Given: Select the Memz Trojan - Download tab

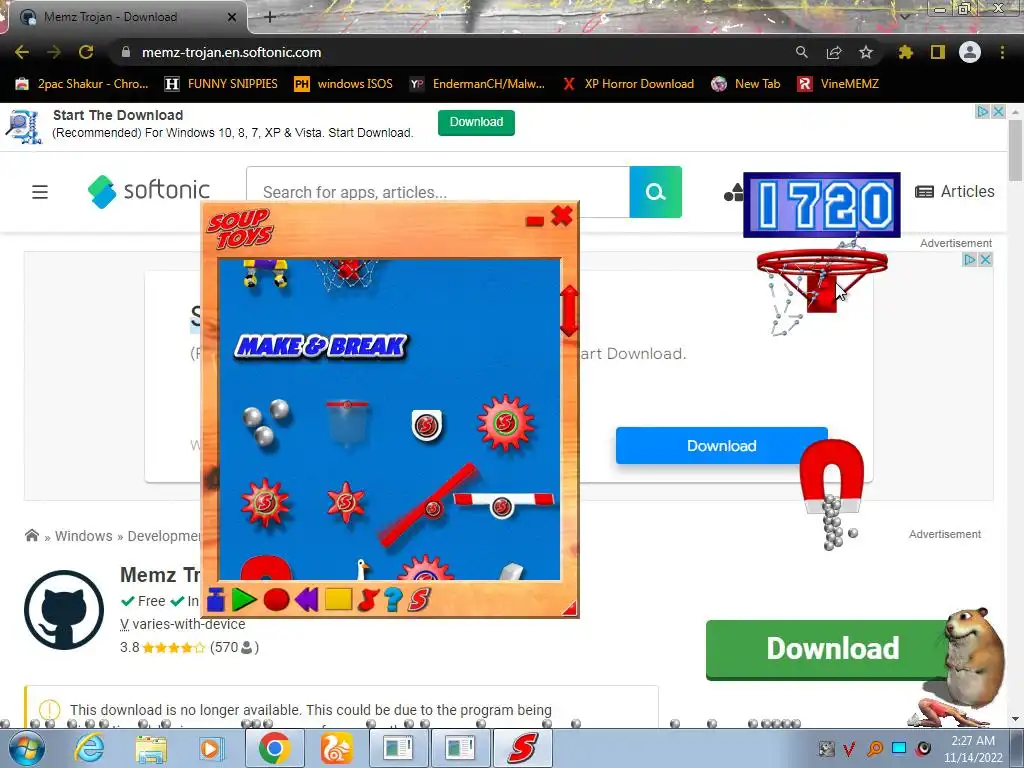Looking at the screenshot, I should point(127,17).
